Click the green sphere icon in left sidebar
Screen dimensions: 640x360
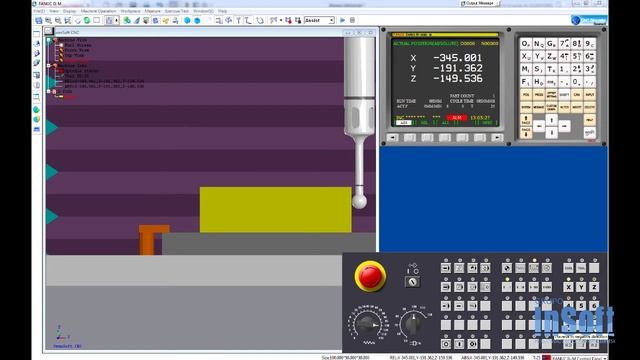(37, 110)
